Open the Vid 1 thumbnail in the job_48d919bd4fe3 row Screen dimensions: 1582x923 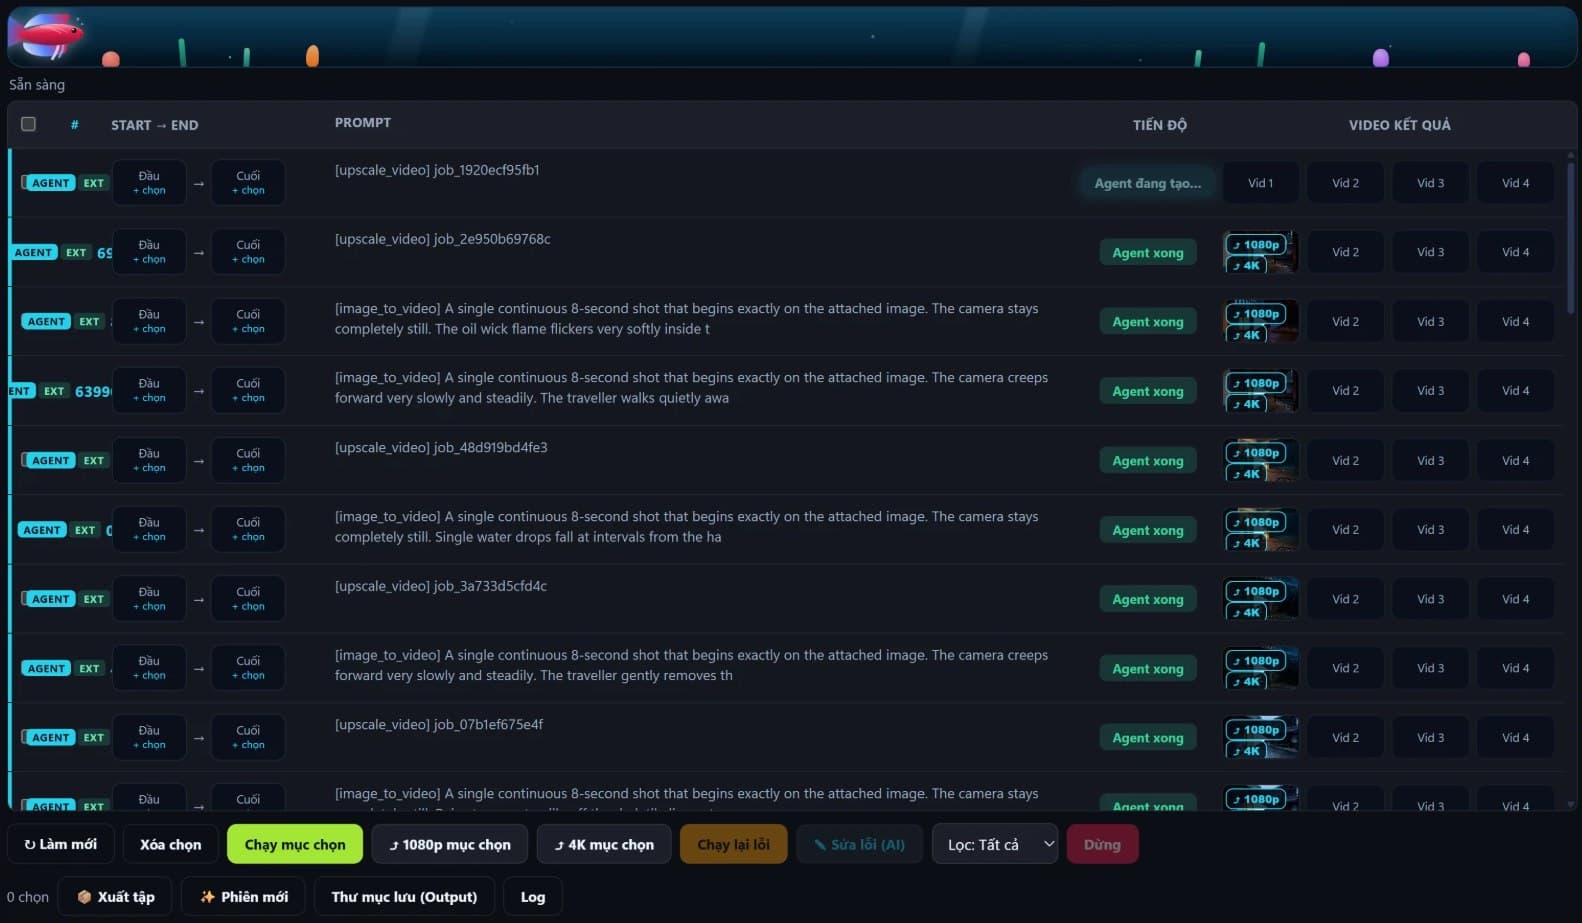coord(1261,460)
